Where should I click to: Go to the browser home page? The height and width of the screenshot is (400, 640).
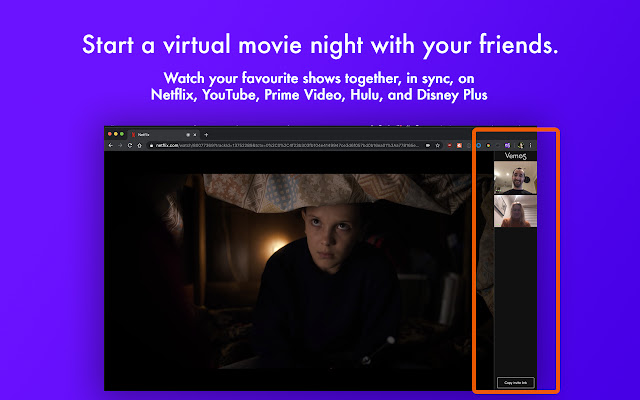[140, 145]
